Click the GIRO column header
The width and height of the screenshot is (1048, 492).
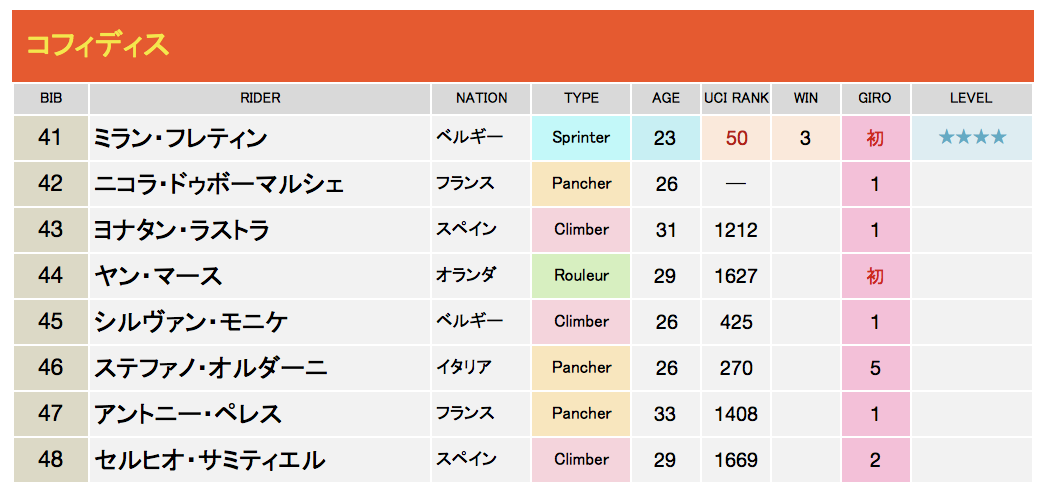(x=875, y=98)
